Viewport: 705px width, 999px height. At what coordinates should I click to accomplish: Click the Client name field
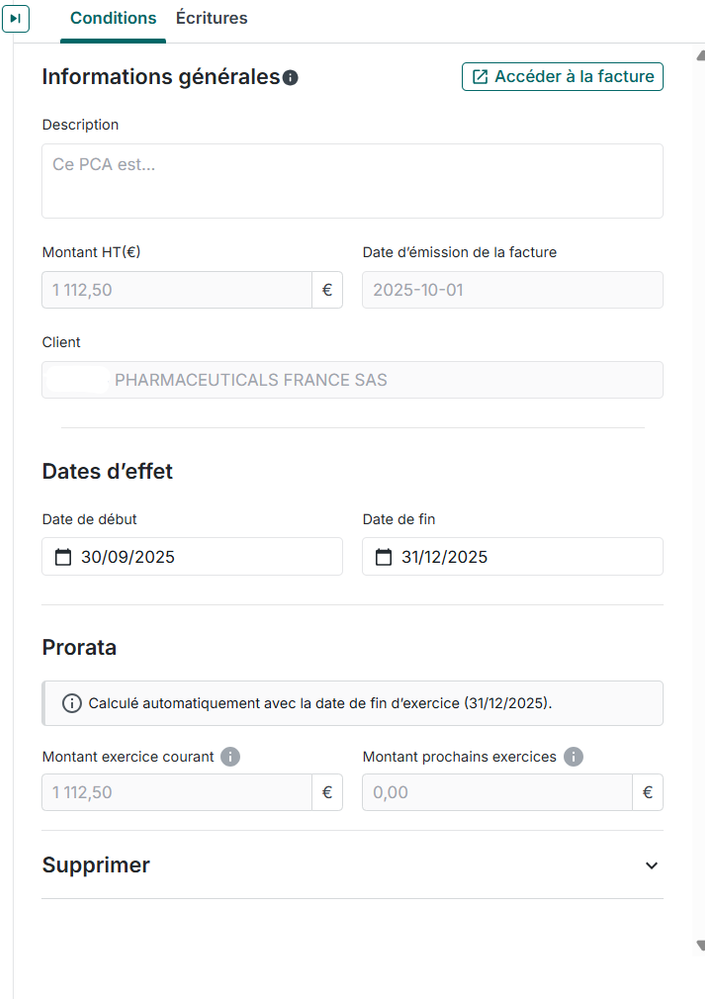(352, 380)
